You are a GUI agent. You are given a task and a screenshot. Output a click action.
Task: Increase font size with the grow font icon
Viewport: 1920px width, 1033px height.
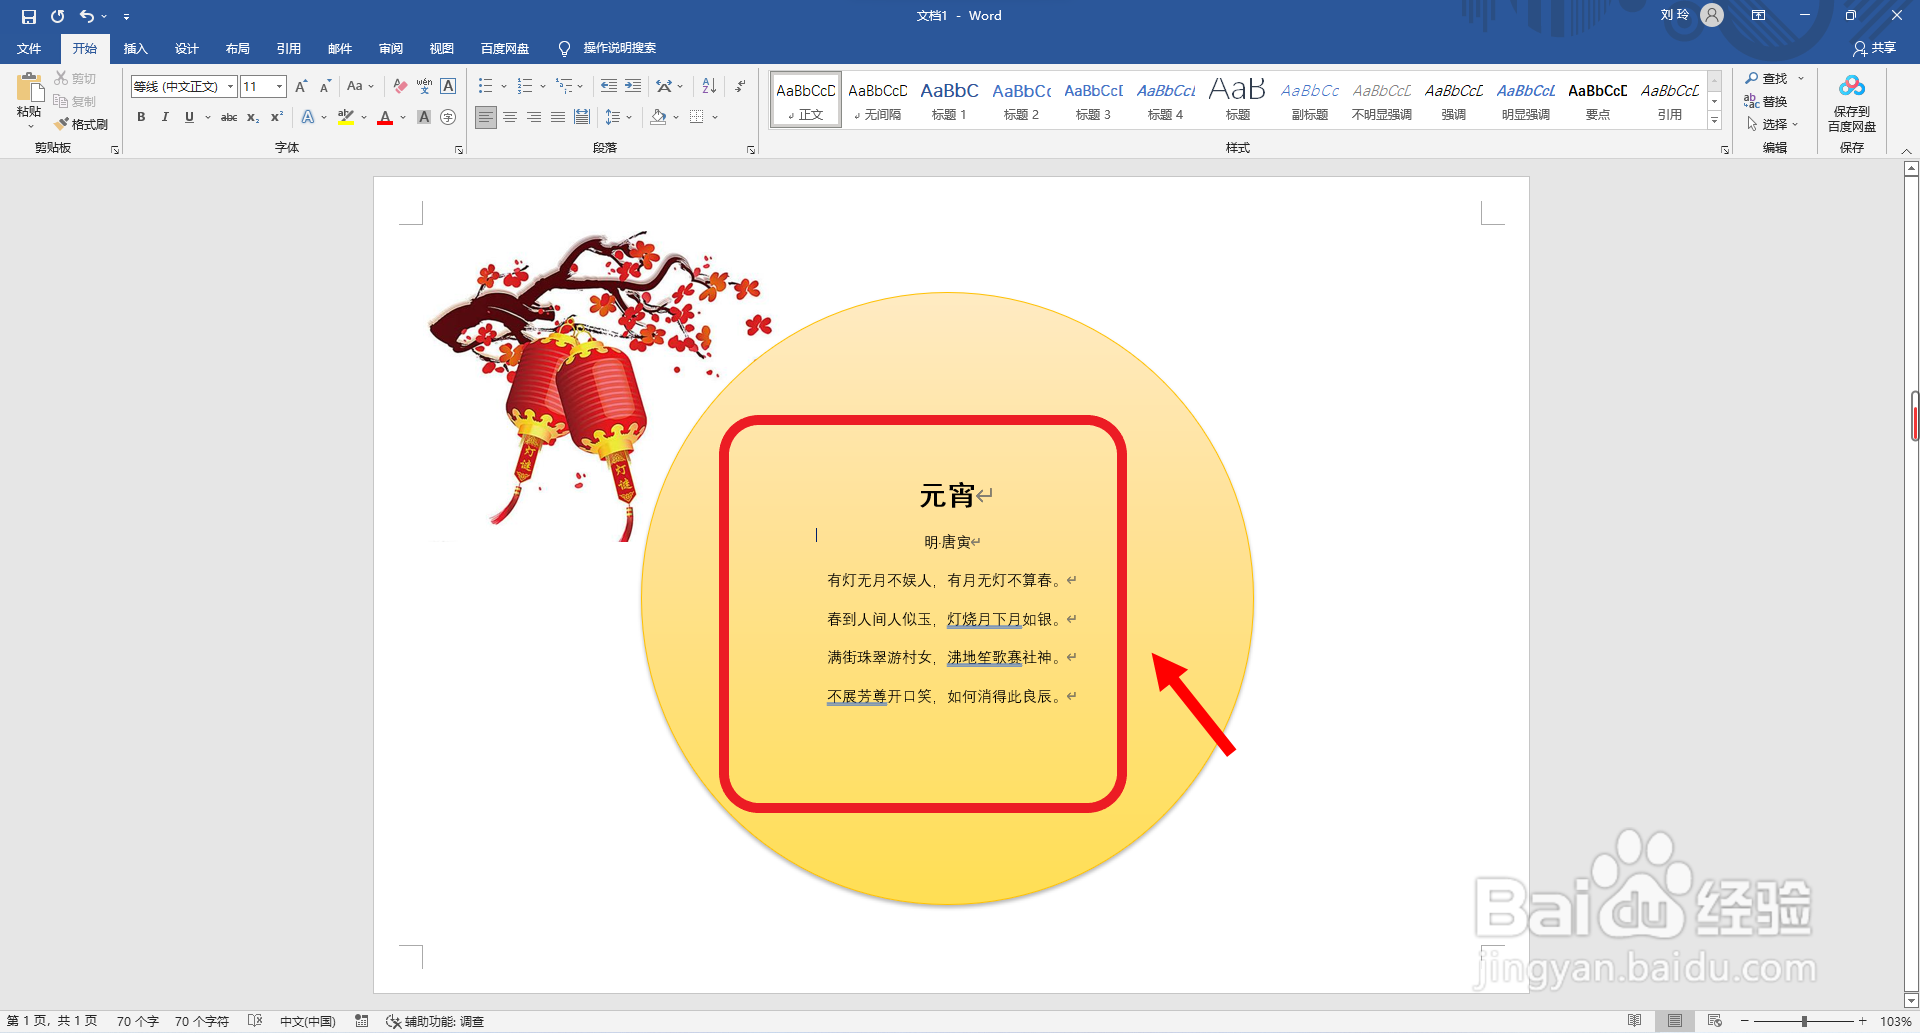(301, 86)
